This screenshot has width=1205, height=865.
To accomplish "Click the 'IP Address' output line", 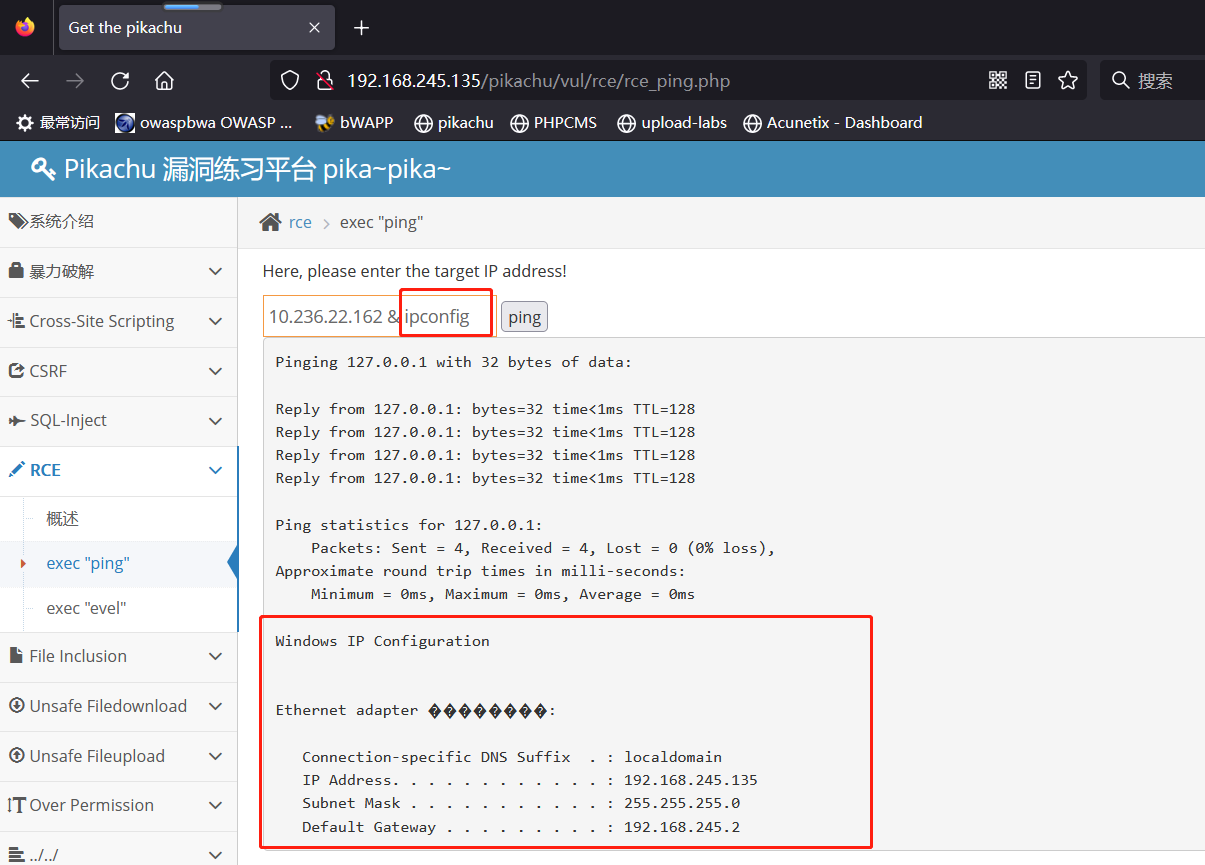I will [x=530, y=780].
